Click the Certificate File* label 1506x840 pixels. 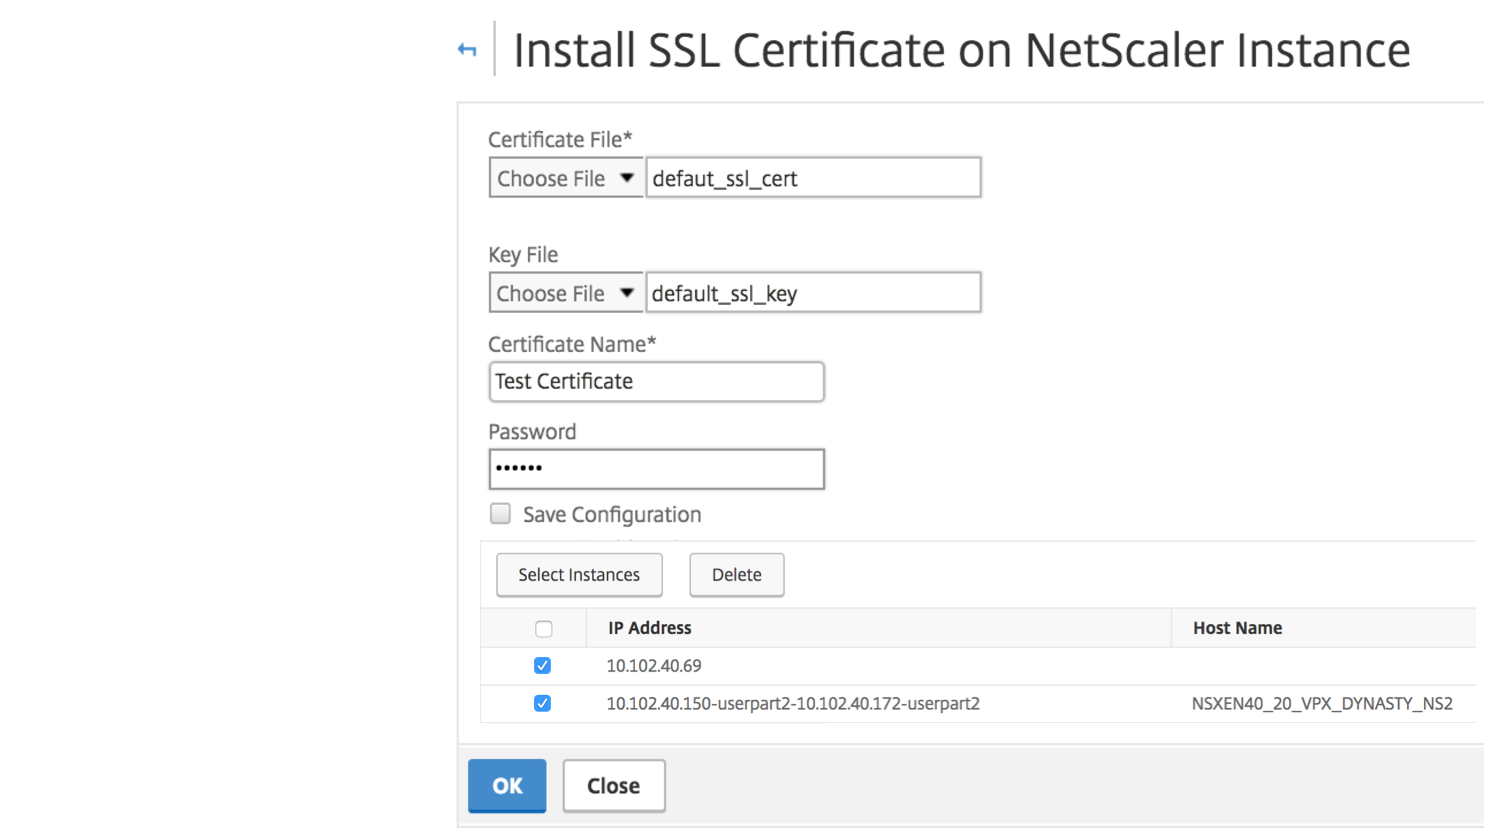(560, 139)
